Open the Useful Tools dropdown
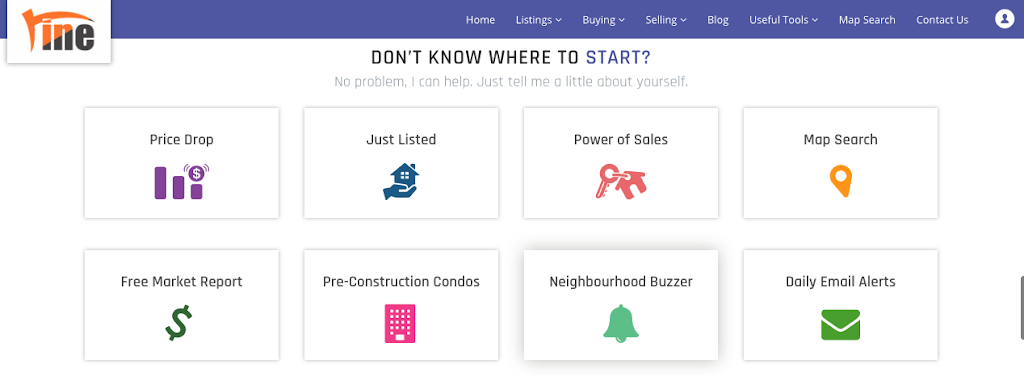The width and height of the screenshot is (1024, 389). click(x=783, y=20)
